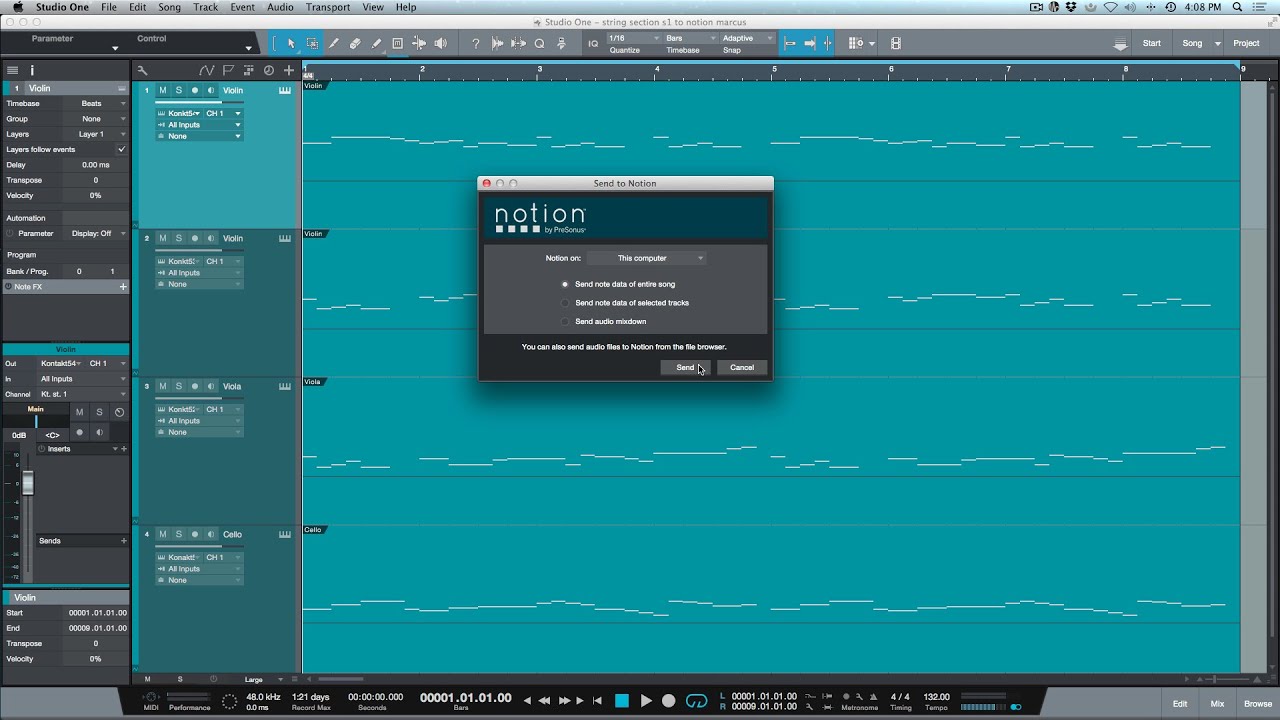Click the Quantize Q icon in toolbar
Viewport: 1280px width, 720px height.
tap(540, 43)
